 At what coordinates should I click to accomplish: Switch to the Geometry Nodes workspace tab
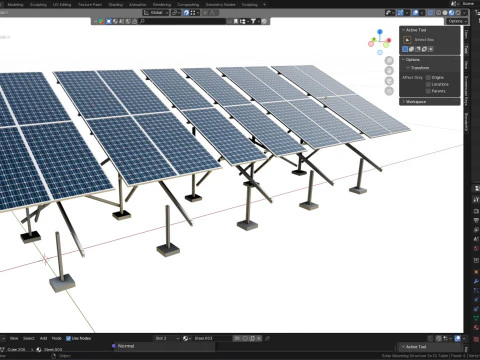click(x=220, y=5)
